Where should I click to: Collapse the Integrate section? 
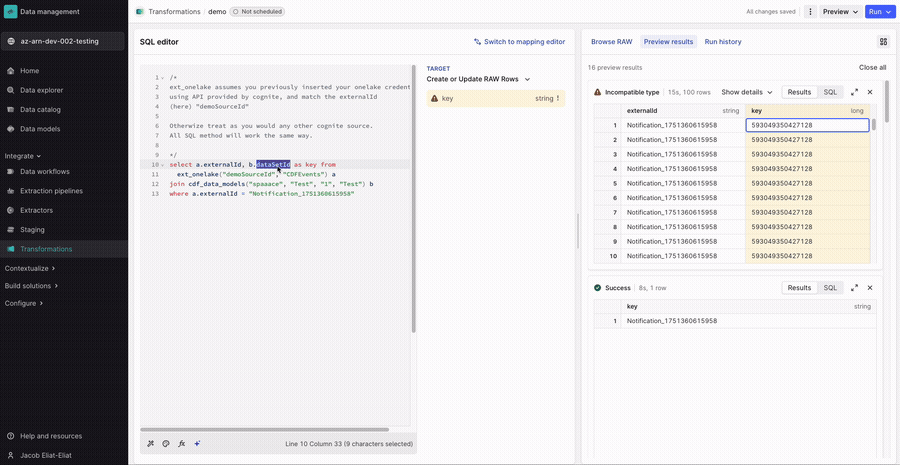click(x=23, y=156)
